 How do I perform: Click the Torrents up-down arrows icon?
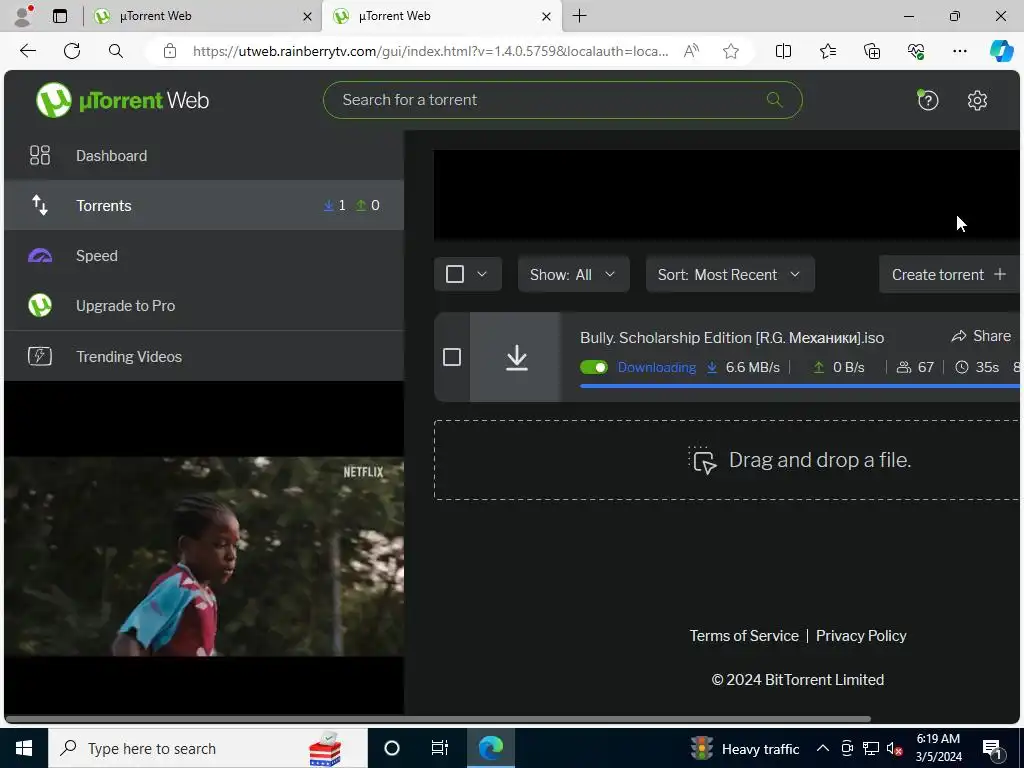(x=40, y=205)
